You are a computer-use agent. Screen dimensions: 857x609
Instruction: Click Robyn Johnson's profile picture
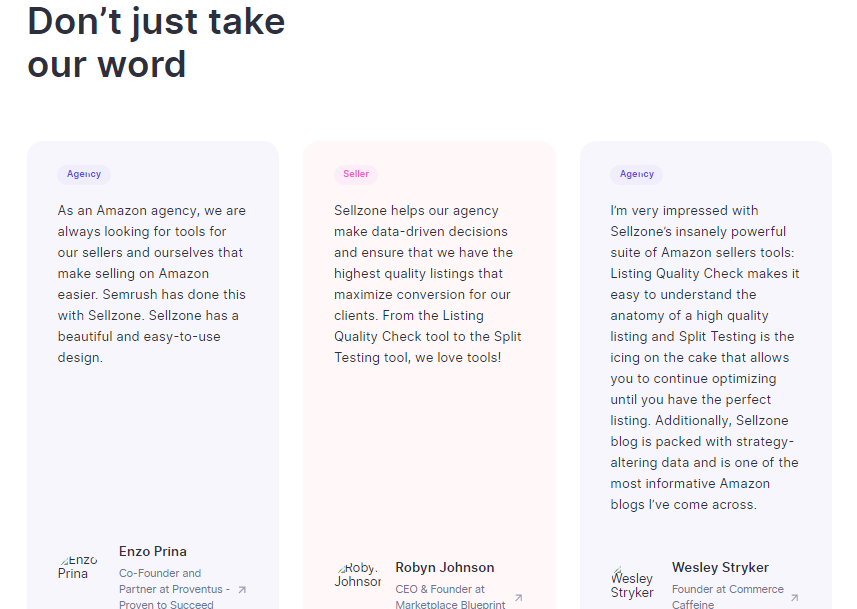click(357, 574)
